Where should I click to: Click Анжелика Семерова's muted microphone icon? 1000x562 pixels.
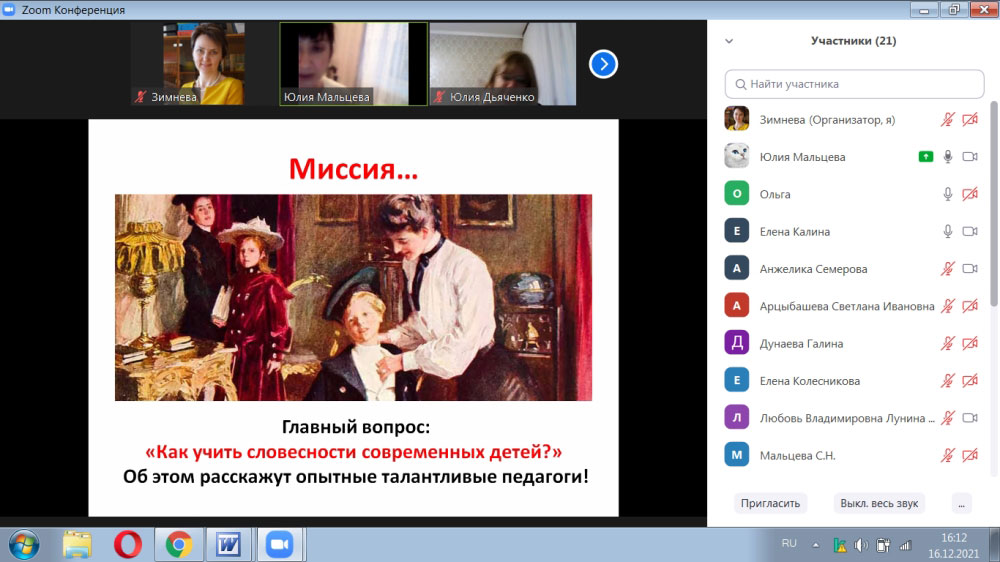coord(948,269)
